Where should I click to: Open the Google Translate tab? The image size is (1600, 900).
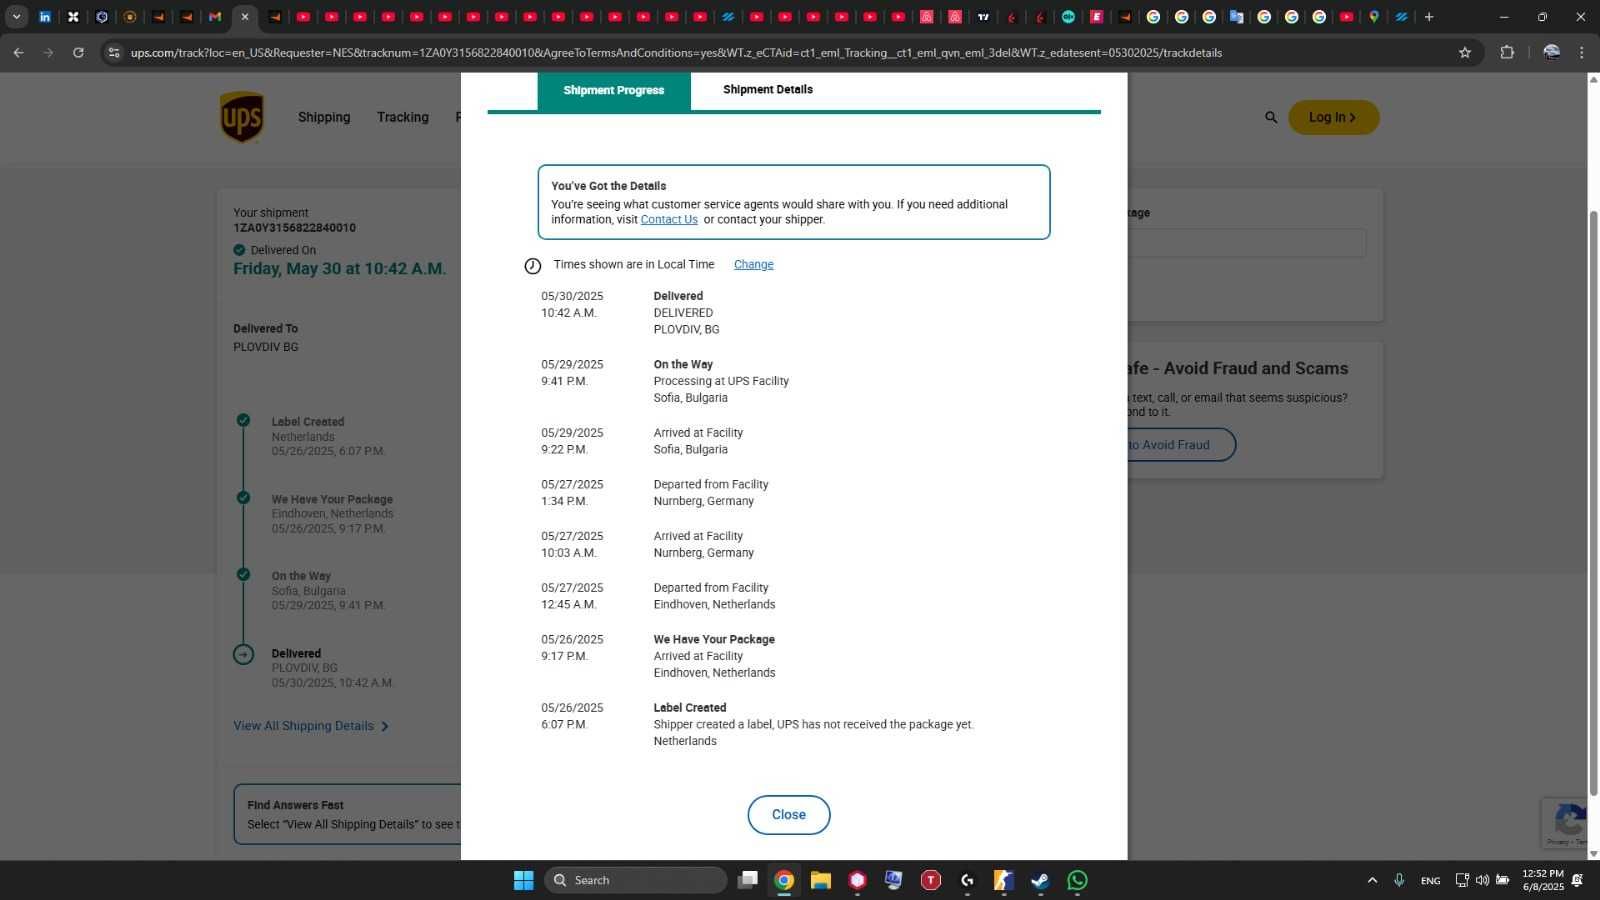1237,17
